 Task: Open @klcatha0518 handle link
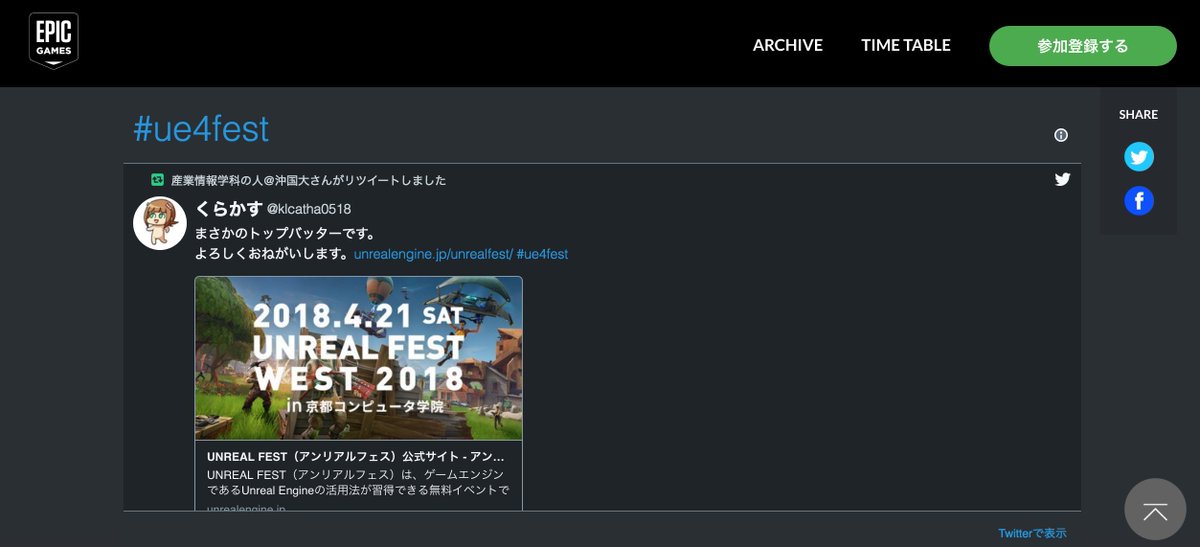(x=308, y=209)
